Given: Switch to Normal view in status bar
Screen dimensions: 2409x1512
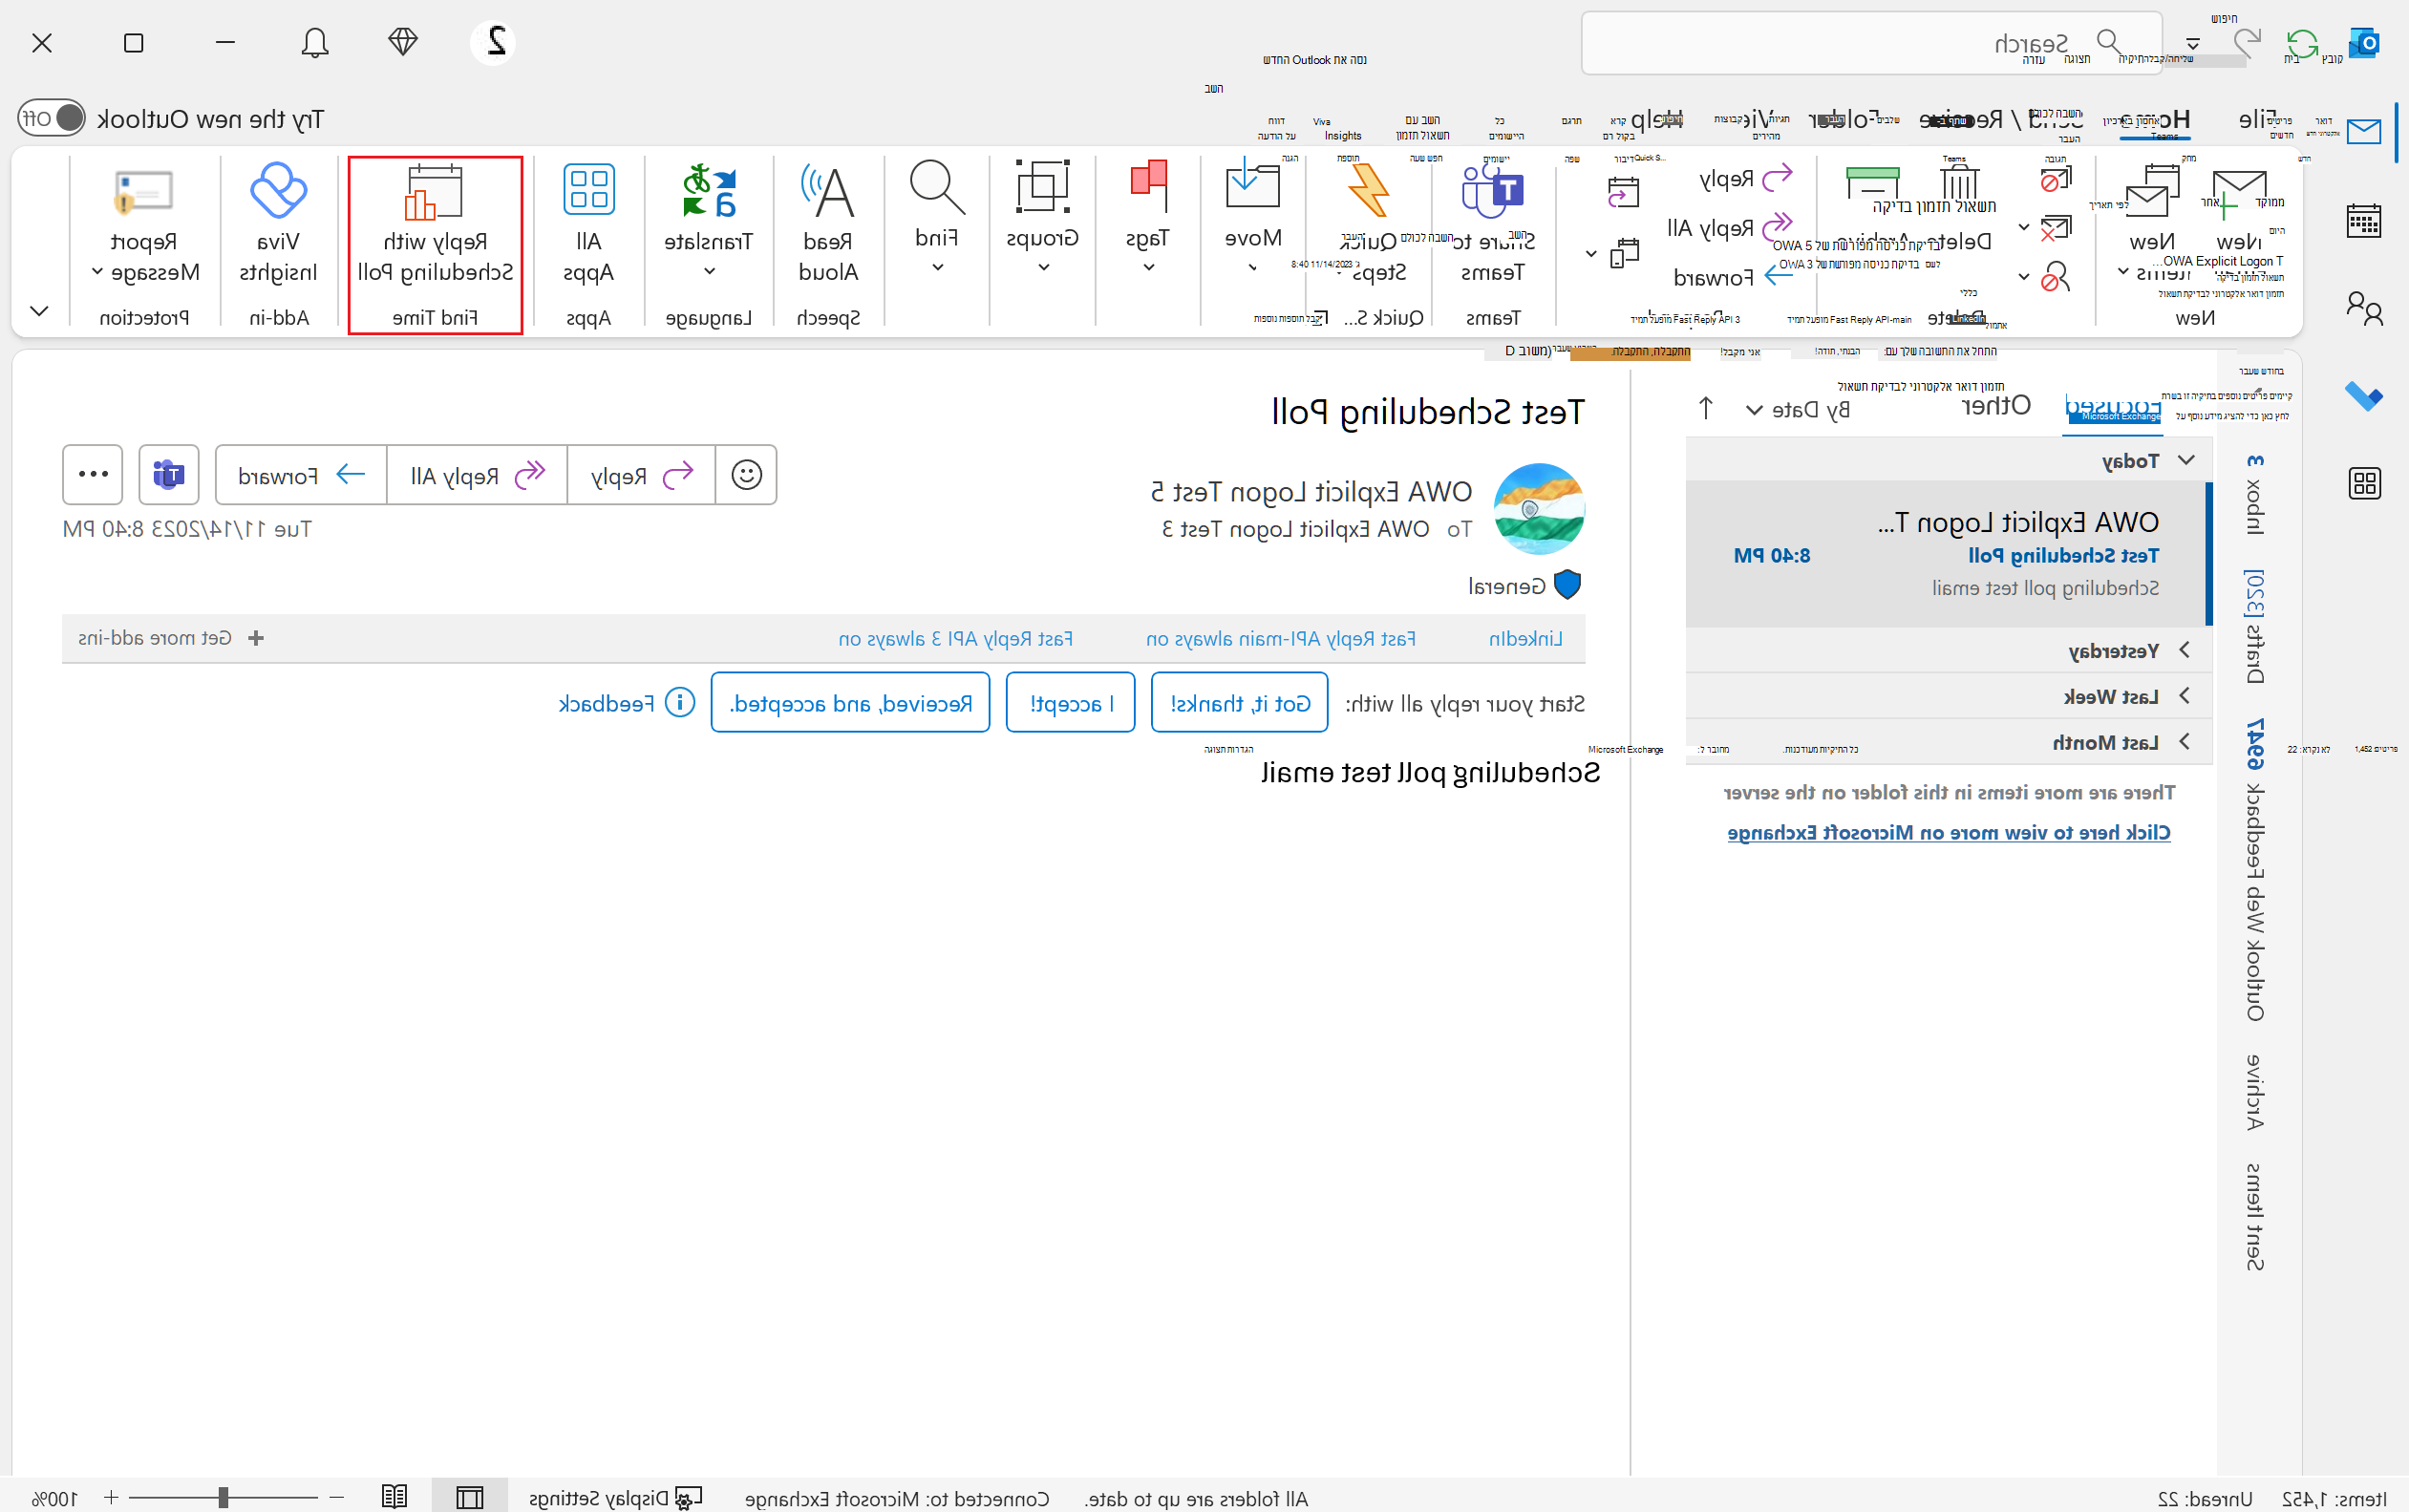Looking at the screenshot, I should point(470,1496).
